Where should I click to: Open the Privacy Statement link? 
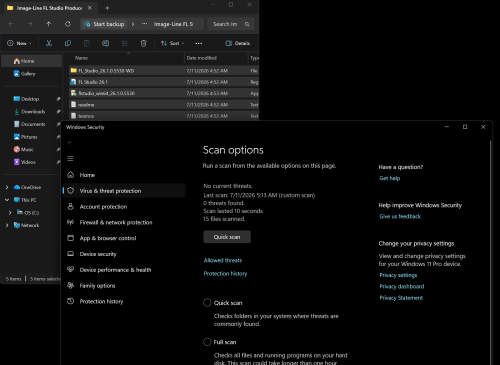pyautogui.click(x=401, y=298)
